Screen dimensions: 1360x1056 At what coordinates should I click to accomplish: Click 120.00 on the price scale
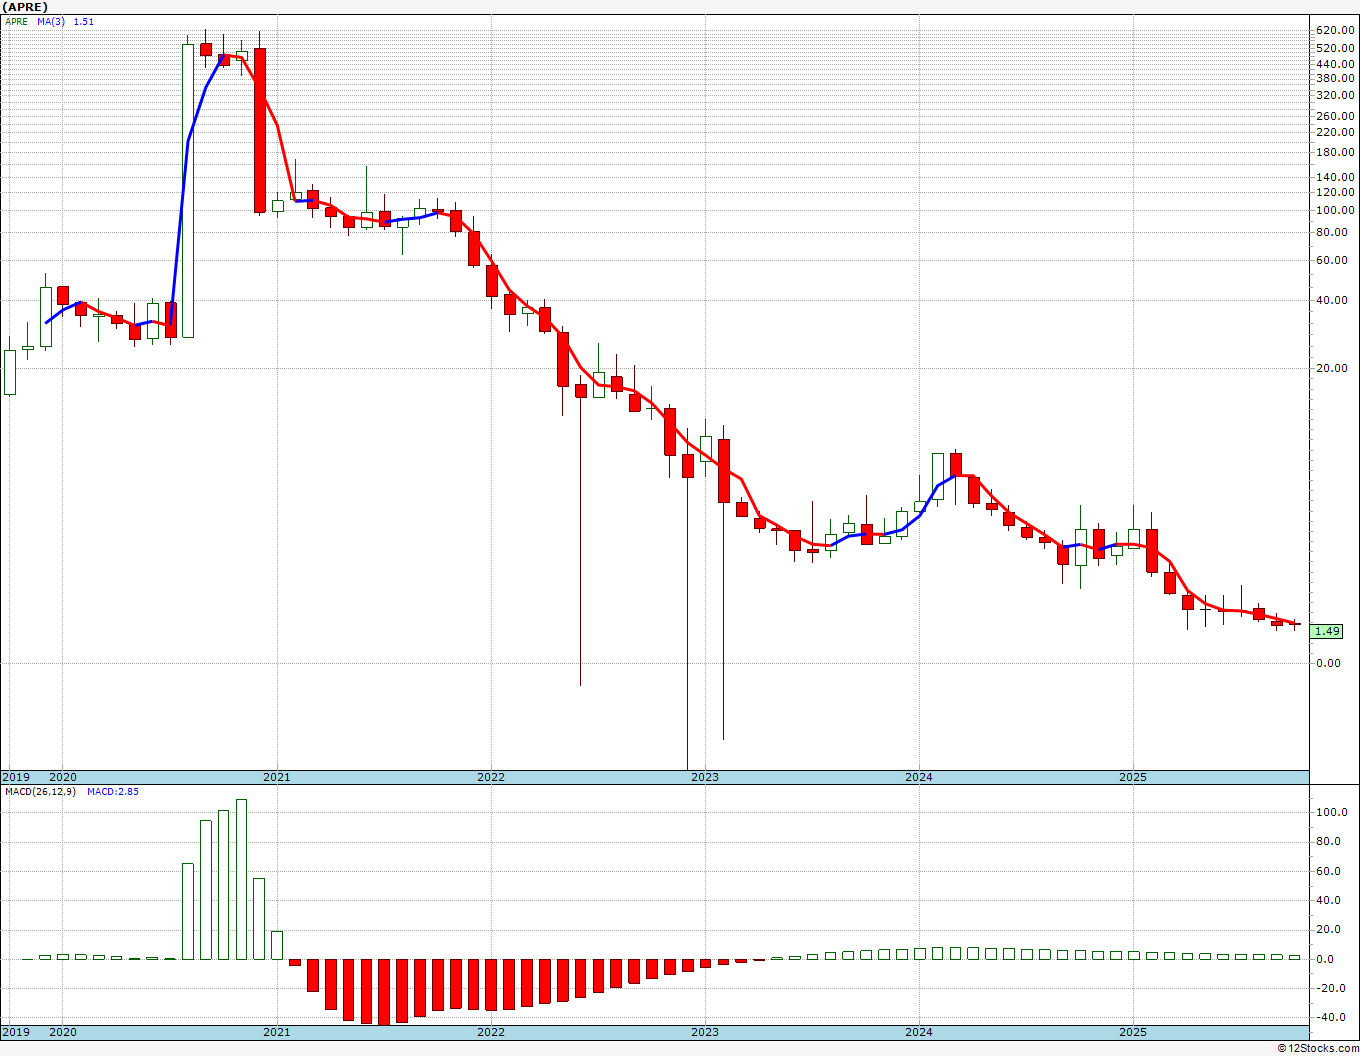click(x=1335, y=192)
